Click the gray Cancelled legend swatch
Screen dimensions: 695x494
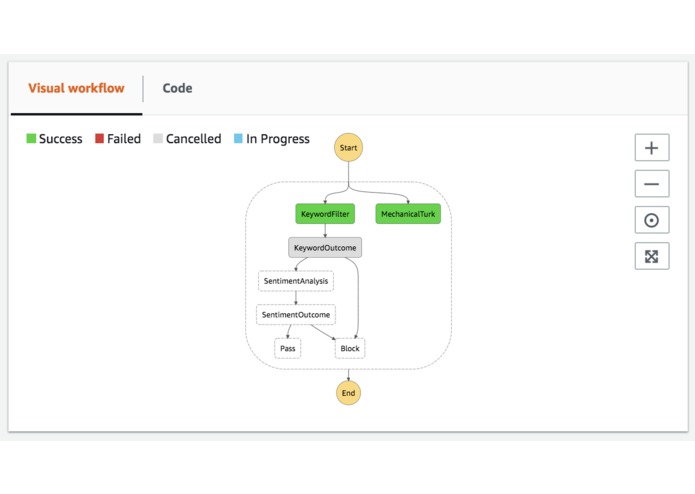158,139
